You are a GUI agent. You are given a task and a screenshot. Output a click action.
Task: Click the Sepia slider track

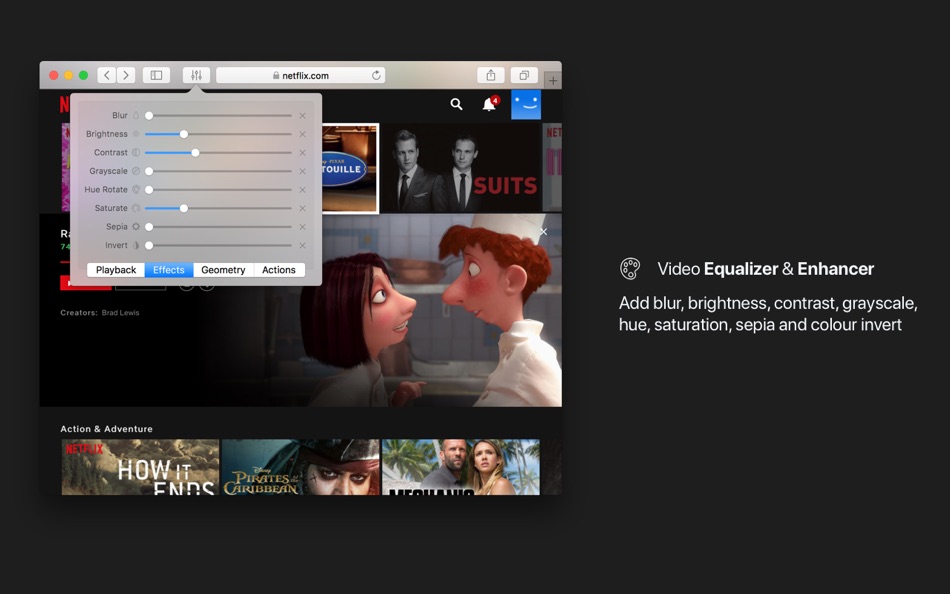click(219, 227)
